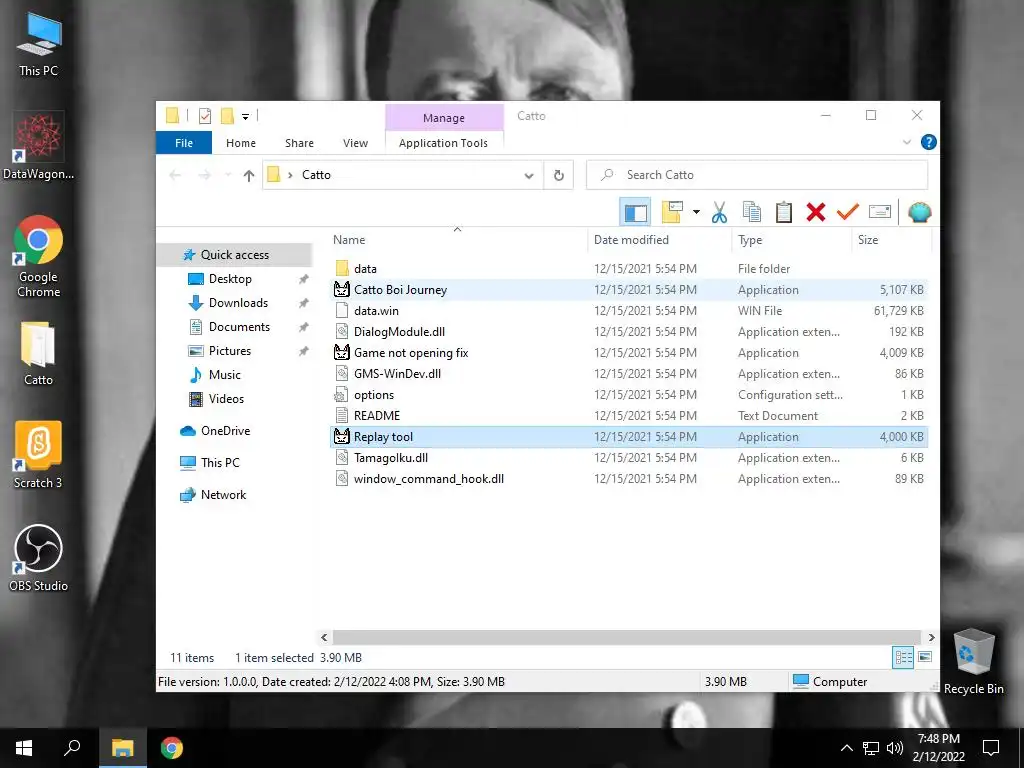This screenshot has width=1024, height=768.
Task: Select the Manage contextual tab
Action: 444,118
